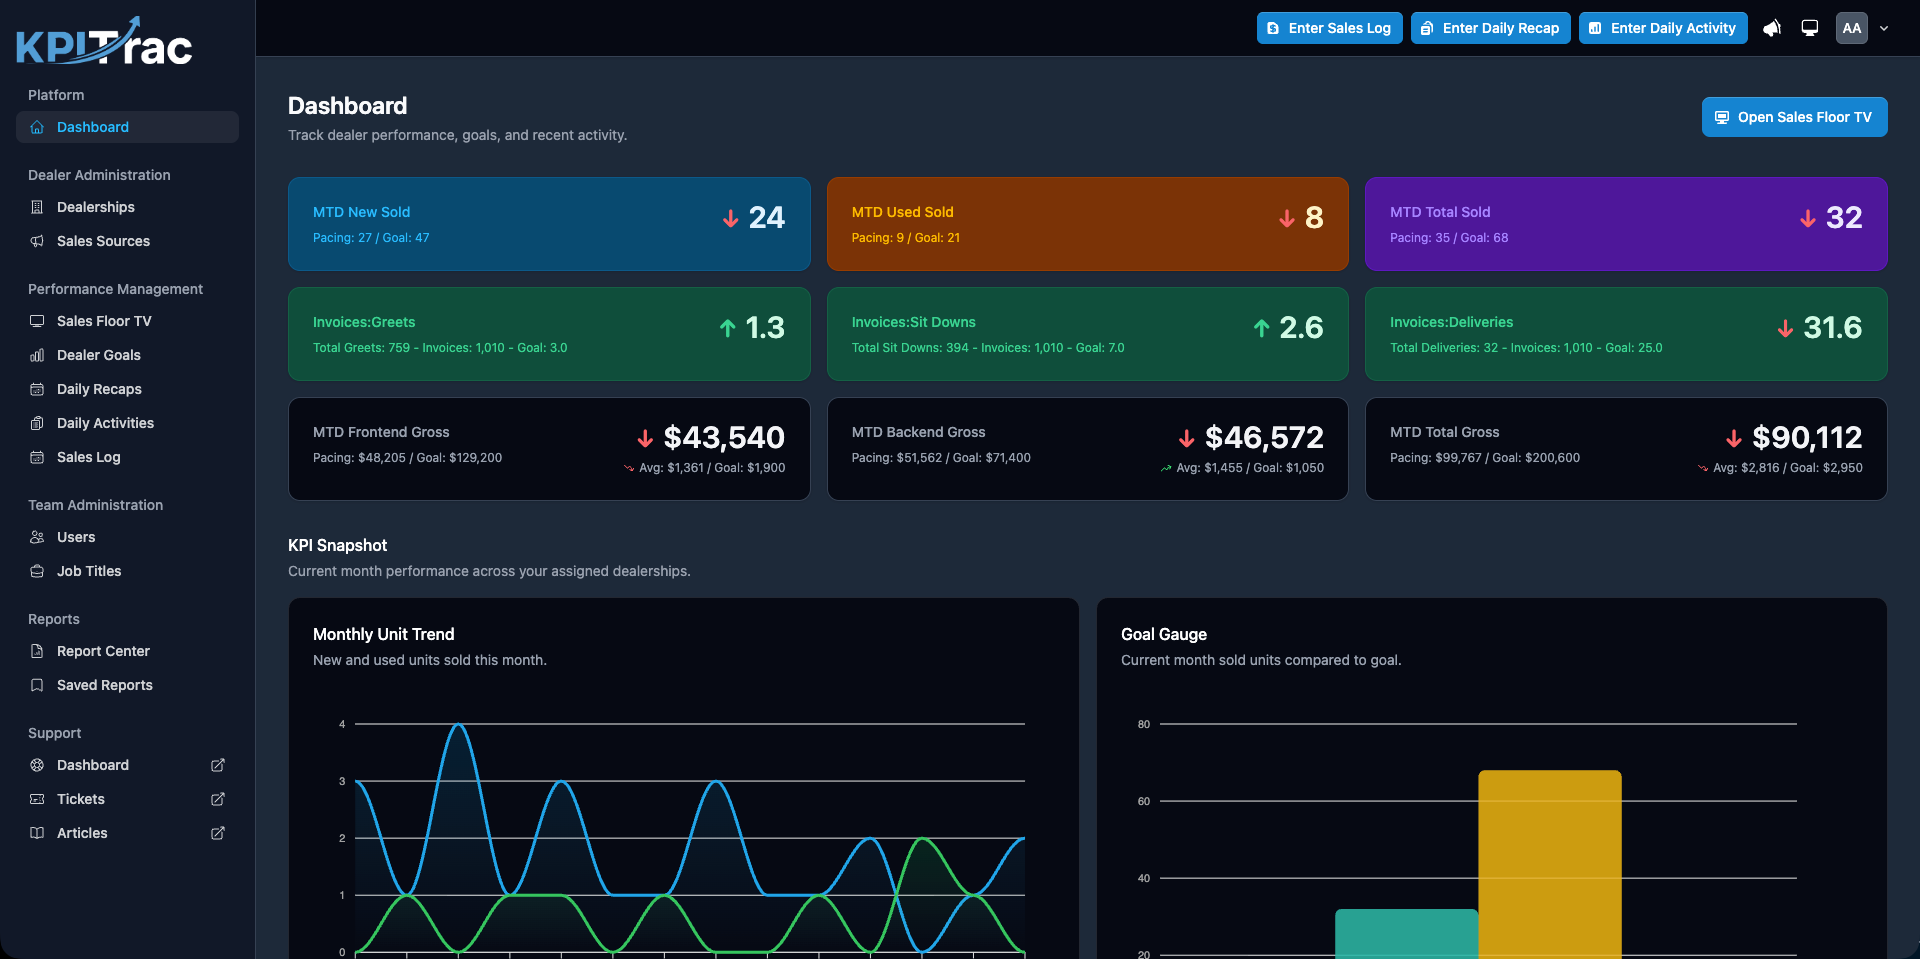The width and height of the screenshot is (1920, 959).
Task: Navigate to Dealer Goals
Action: coord(127,355)
